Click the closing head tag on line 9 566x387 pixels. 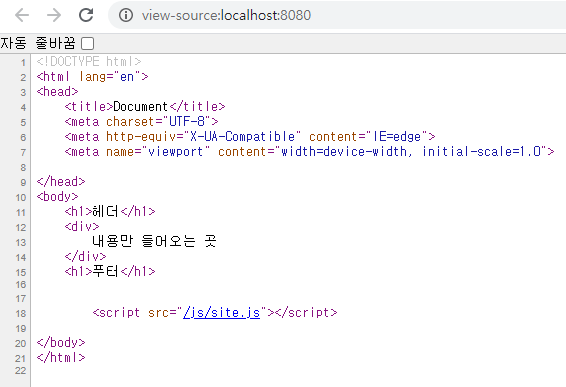(x=61, y=182)
